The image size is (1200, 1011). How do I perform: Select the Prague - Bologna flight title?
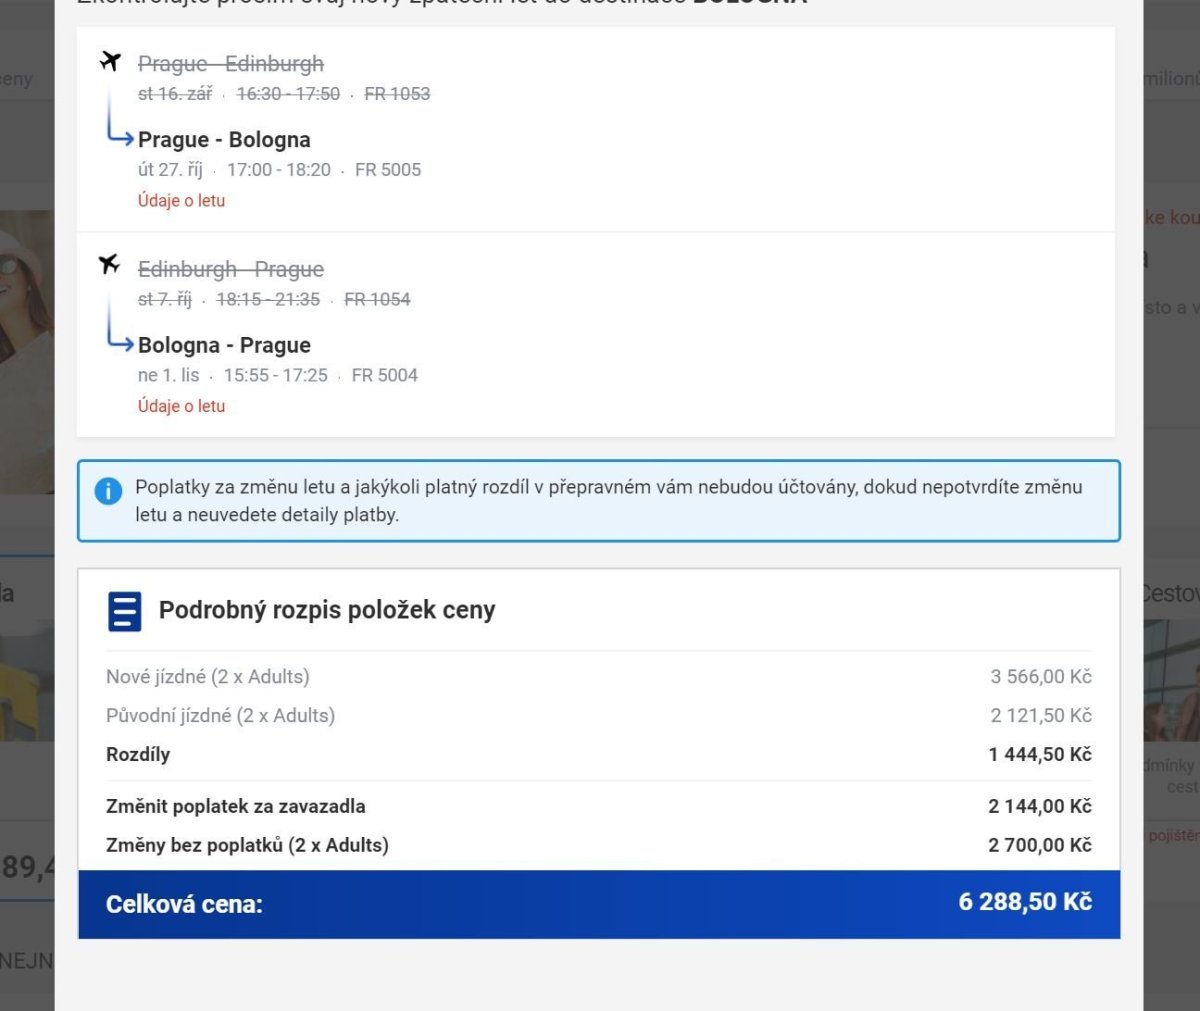tap(224, 140)
